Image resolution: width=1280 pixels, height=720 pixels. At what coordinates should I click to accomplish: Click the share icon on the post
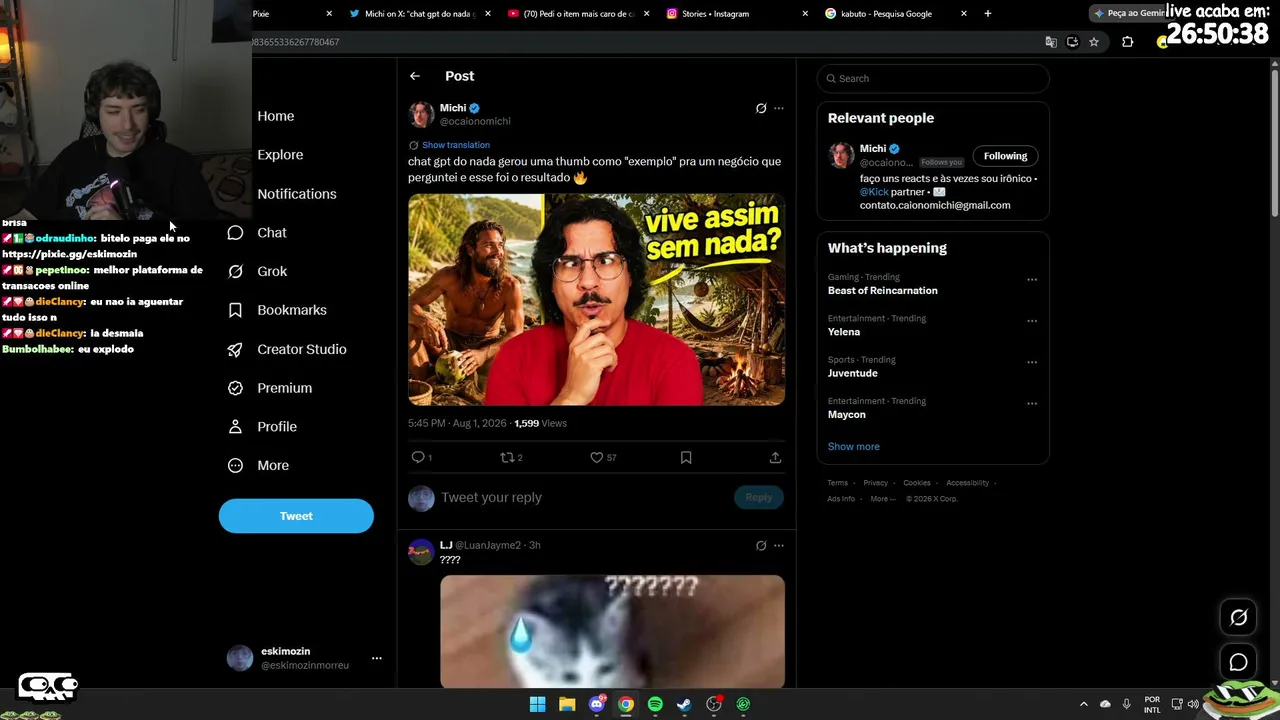pos(775,457)
